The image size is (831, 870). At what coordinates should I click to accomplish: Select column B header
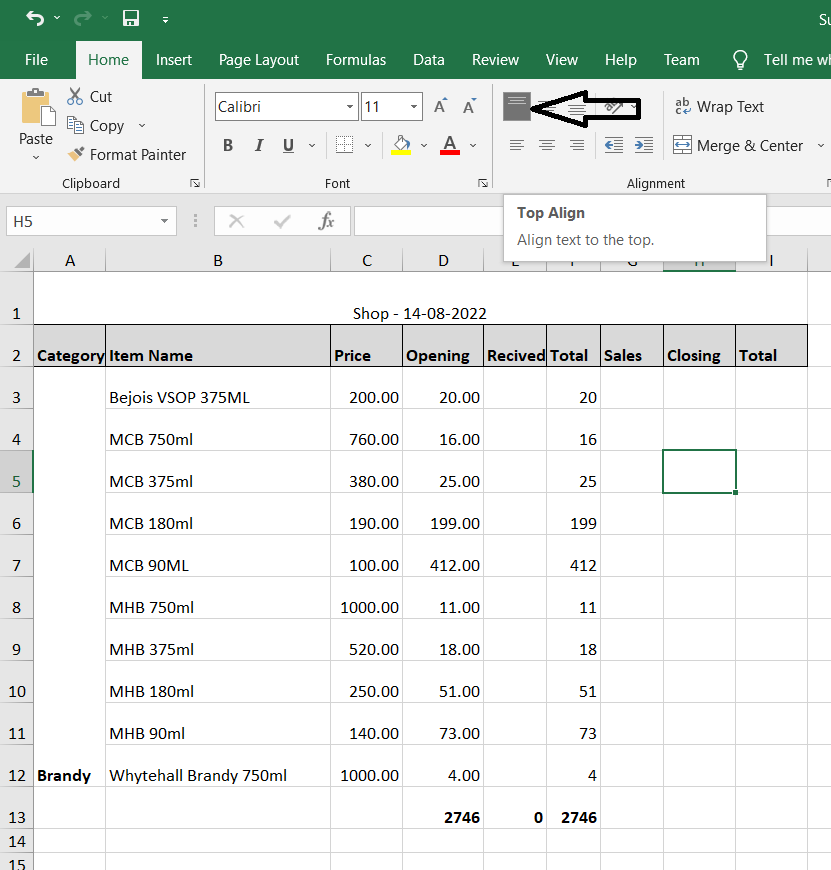(218, 260)
